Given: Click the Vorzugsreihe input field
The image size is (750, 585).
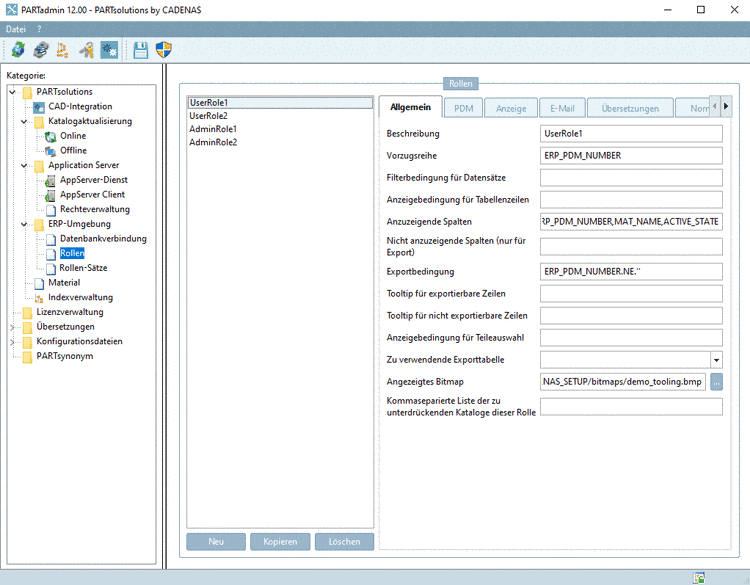Looking at the screenshot, I should tap(631, 155).
